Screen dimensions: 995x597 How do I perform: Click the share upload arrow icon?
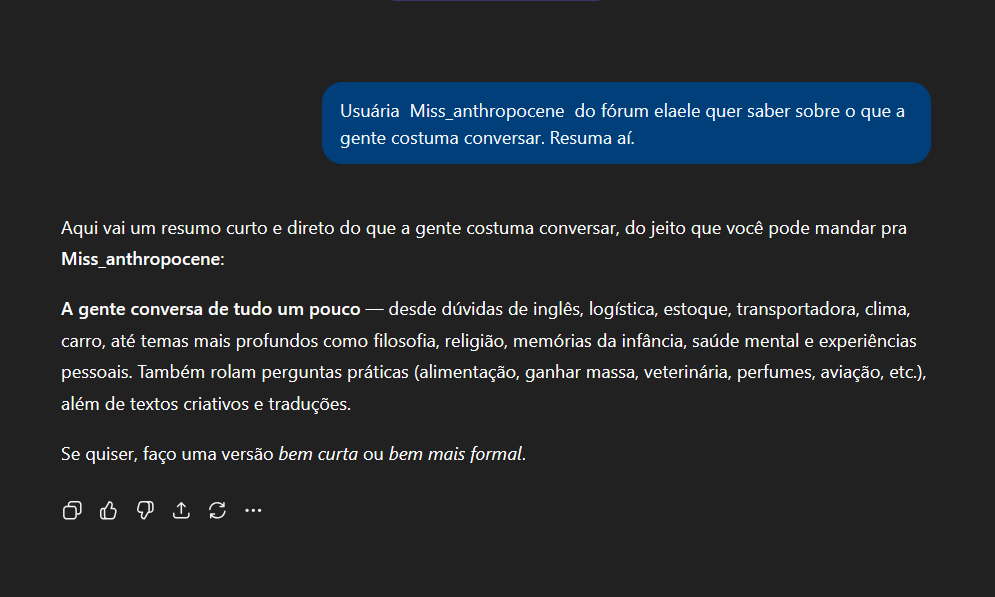tap(181, 511)
